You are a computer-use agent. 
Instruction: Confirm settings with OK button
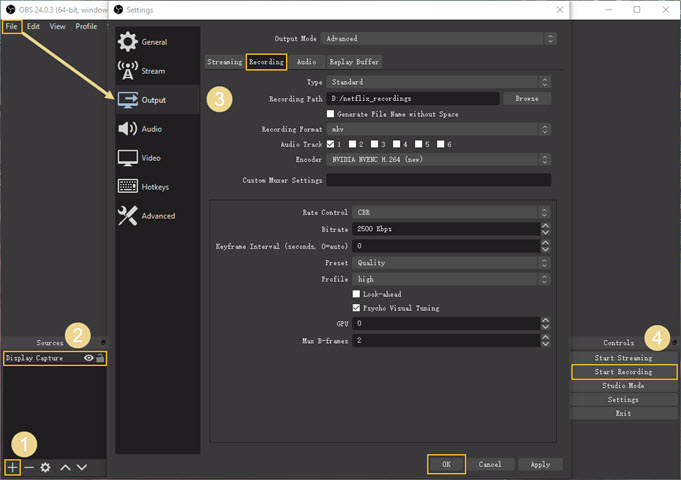[446, 464]
